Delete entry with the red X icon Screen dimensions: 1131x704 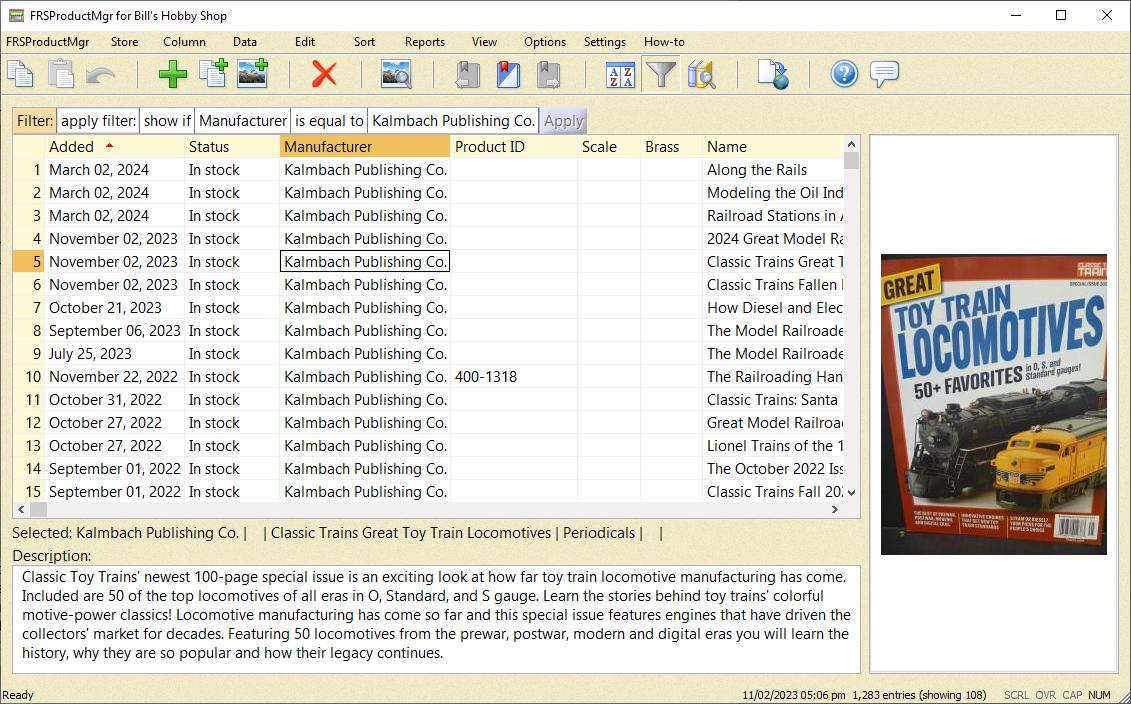point(324,74)
